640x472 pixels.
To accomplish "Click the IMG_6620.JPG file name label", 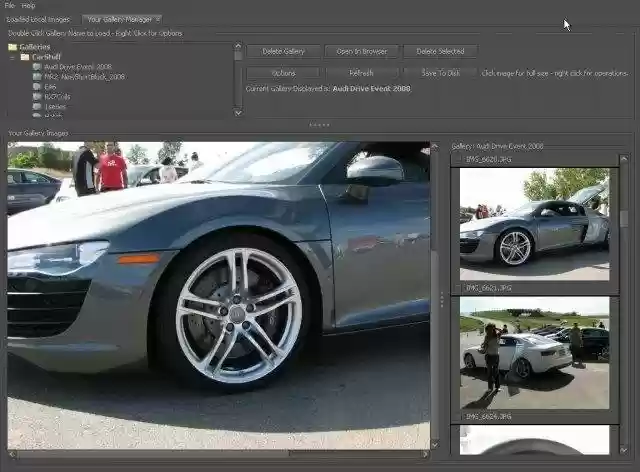I will pyautogui.click(x=489, y=159).
